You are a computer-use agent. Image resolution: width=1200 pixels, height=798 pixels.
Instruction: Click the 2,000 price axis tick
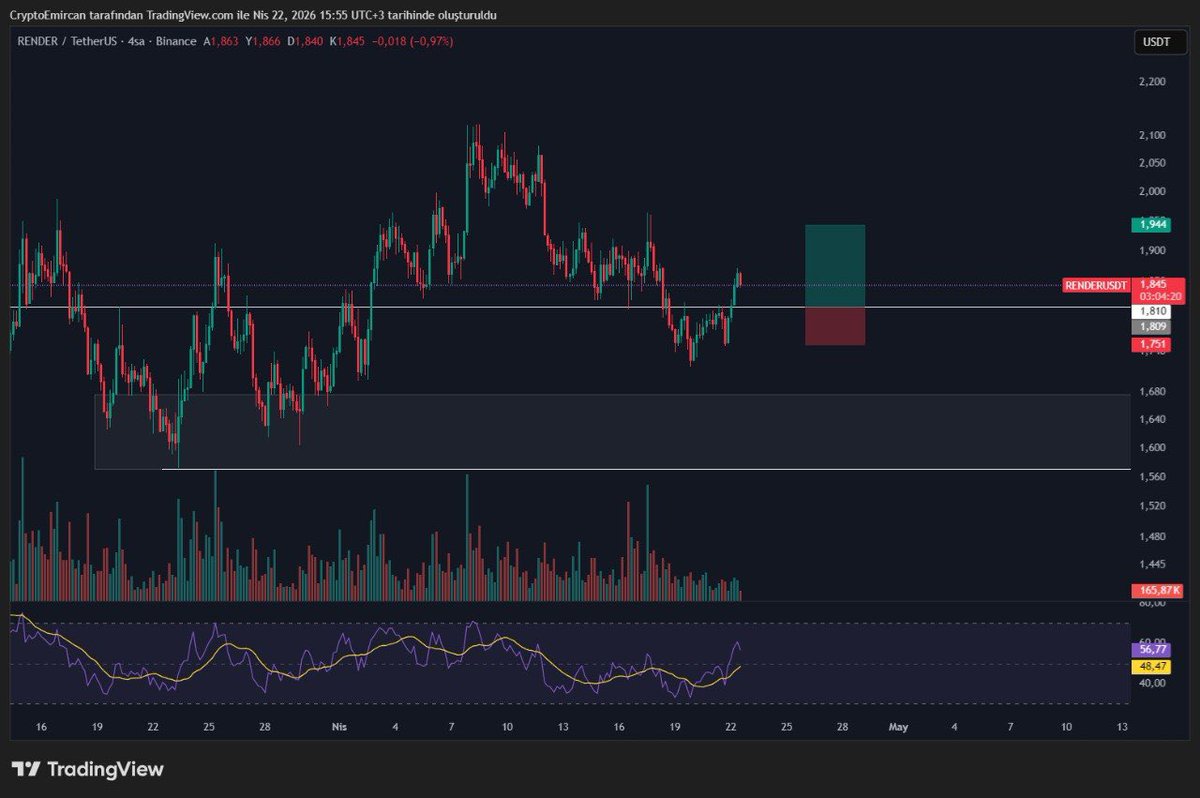pos(1152,191)
